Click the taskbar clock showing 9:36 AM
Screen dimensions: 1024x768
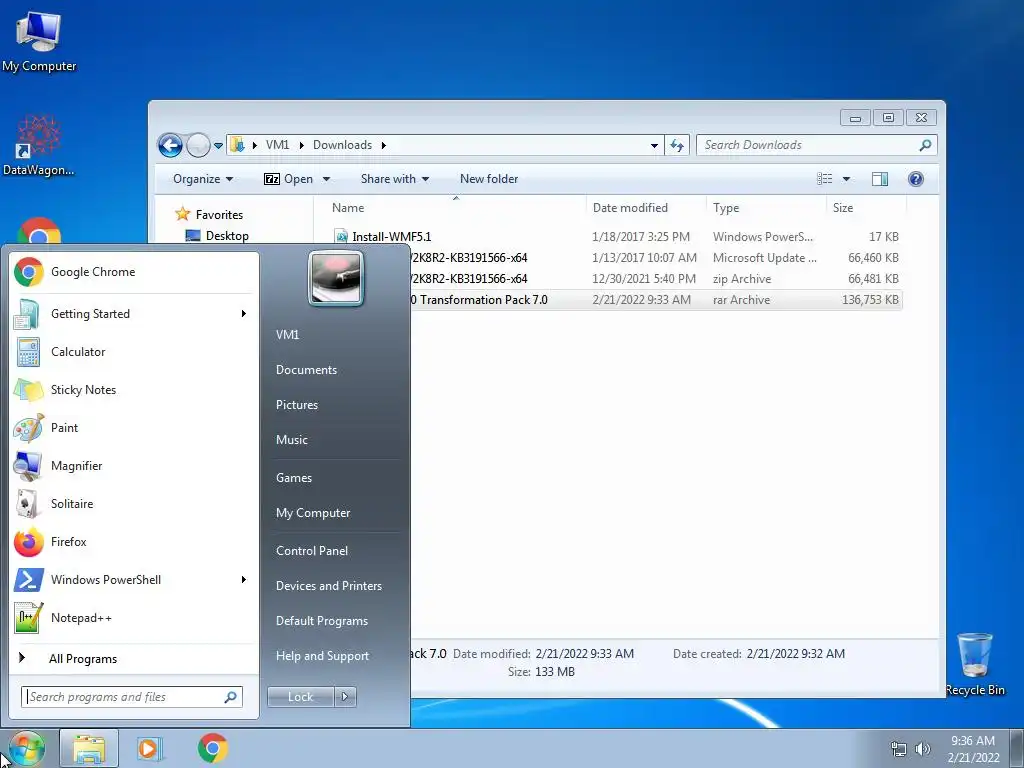coord(973,749)
